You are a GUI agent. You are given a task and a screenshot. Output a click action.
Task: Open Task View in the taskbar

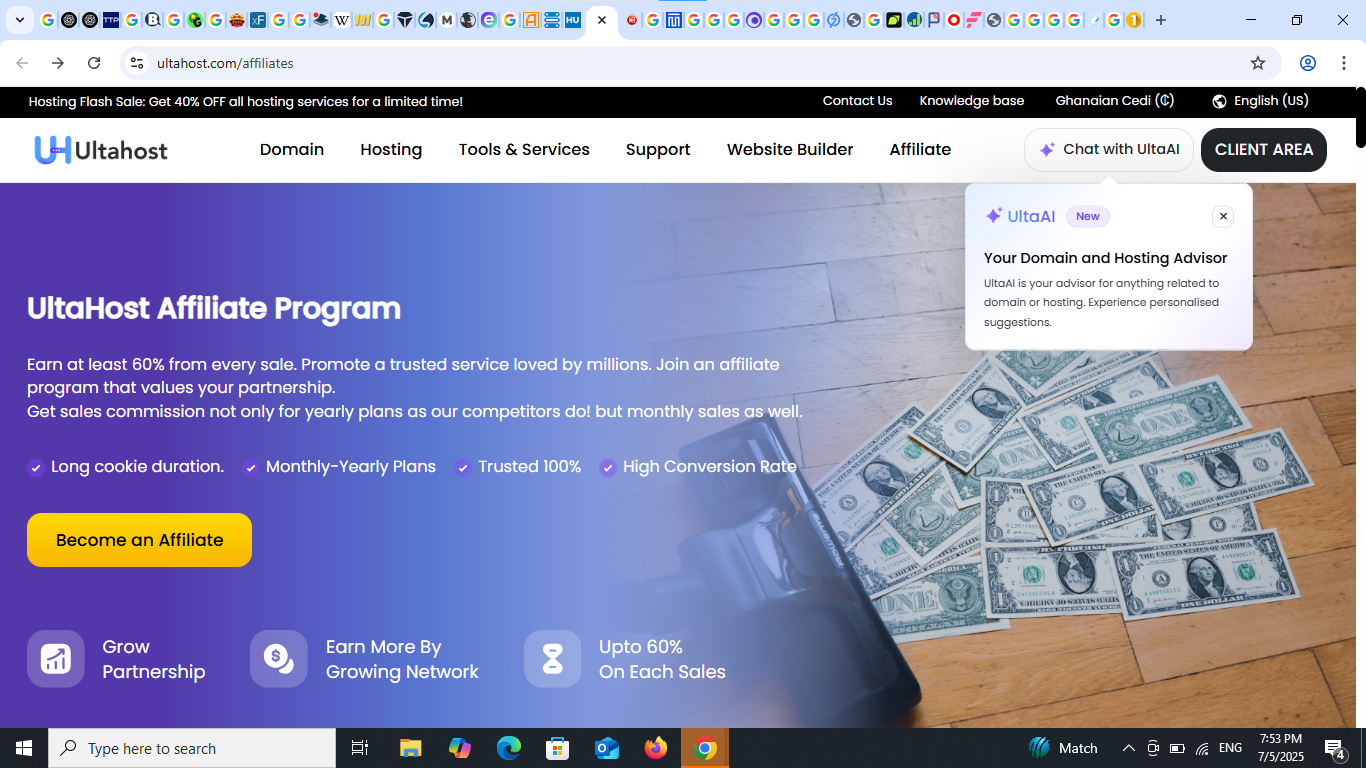point(360,748)
